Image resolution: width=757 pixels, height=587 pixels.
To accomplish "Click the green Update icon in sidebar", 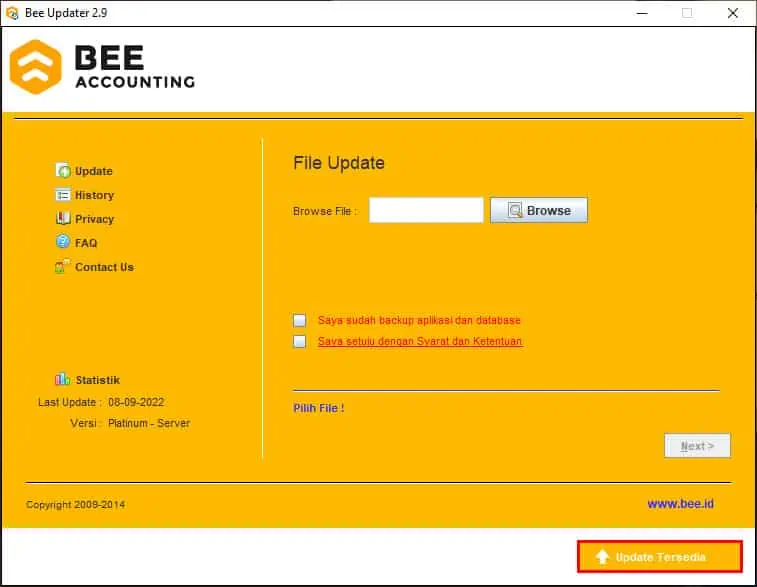I will [x=63, y=170].
